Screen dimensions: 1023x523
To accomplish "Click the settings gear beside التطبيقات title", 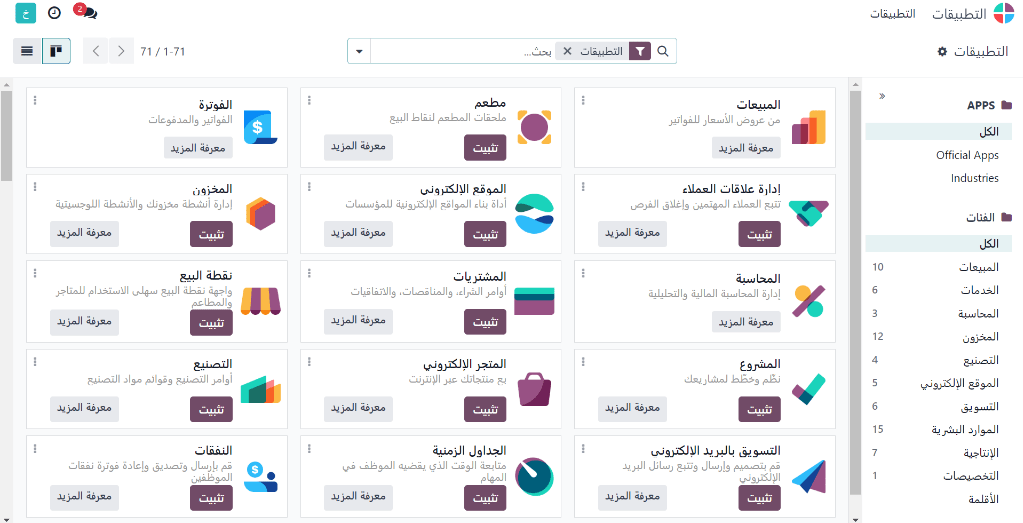I will click(x=942, y=51).
